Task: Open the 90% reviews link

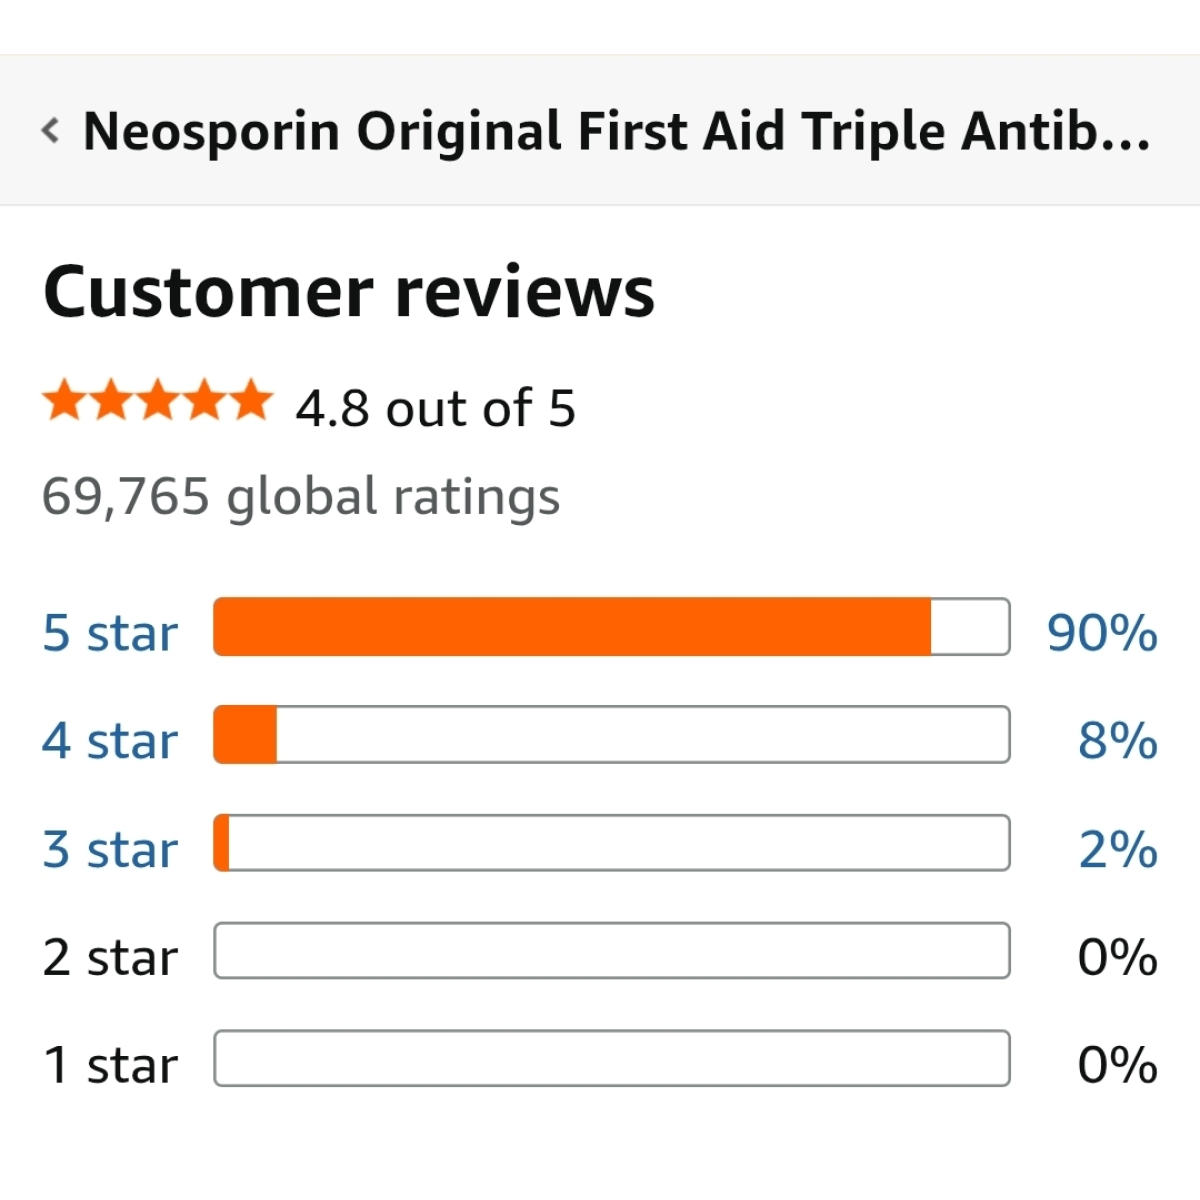Action: point(1102,633)
